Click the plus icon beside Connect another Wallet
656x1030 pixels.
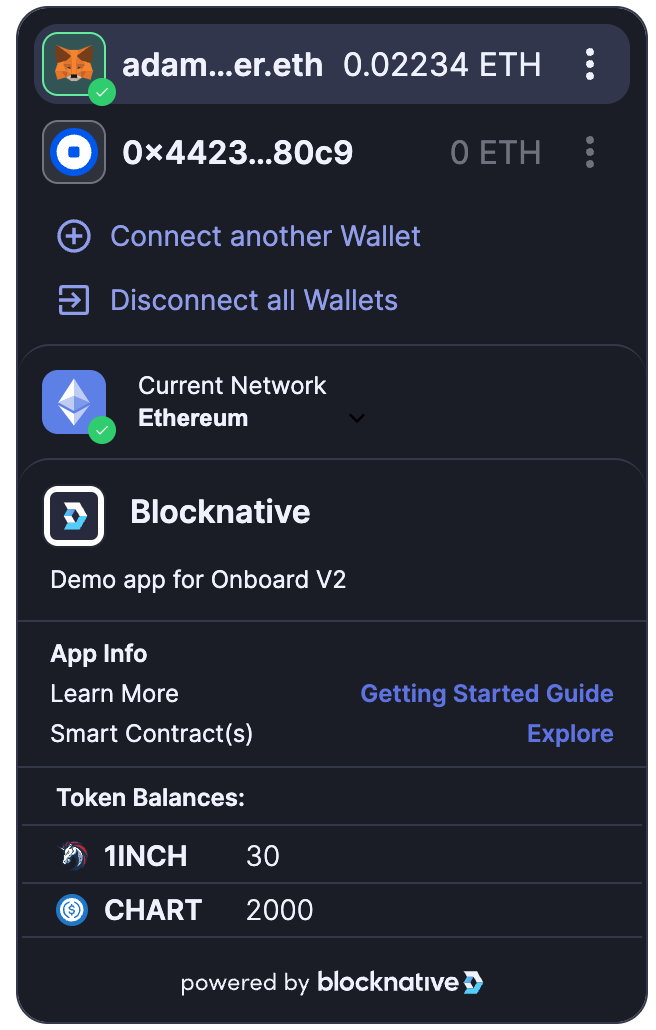click(x=74, y=237)
